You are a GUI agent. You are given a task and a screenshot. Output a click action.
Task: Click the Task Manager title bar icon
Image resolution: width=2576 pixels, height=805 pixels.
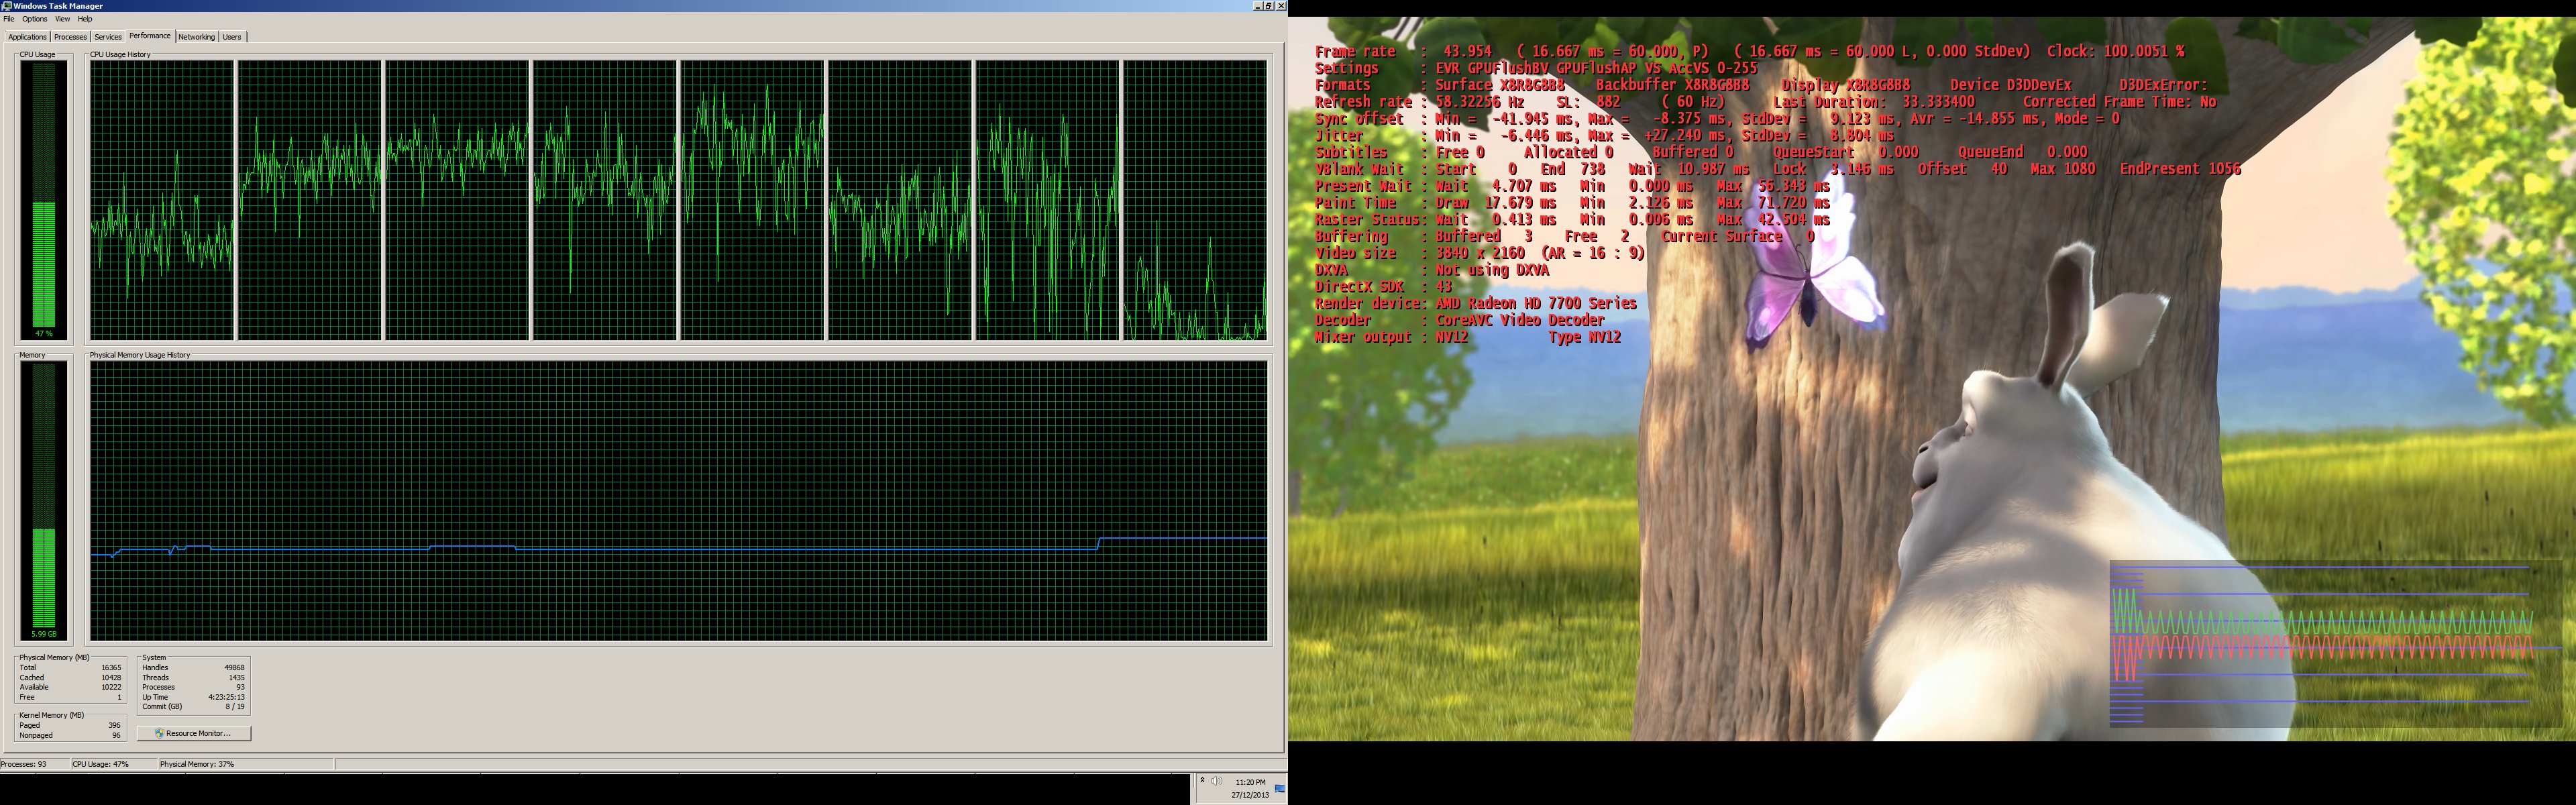(x=7, y=6)
